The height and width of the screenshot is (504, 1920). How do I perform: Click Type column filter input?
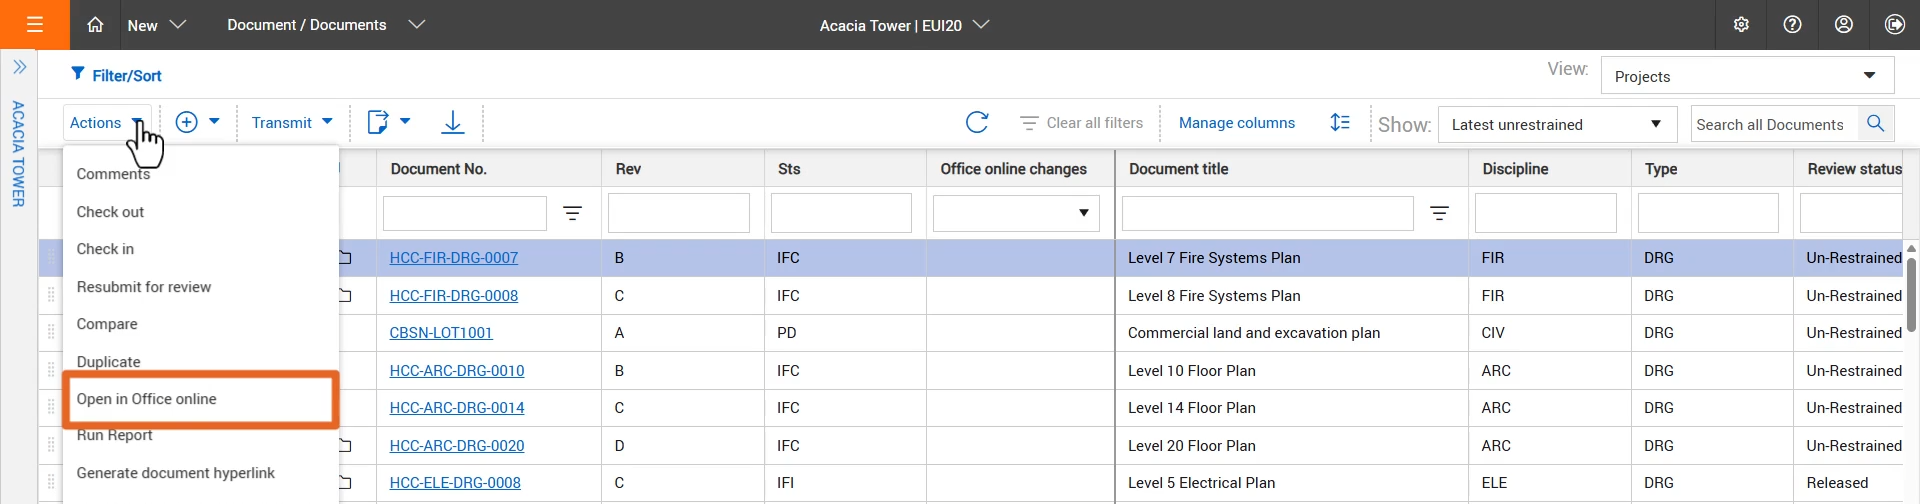pyautogui.click(x=1708, y=213)
